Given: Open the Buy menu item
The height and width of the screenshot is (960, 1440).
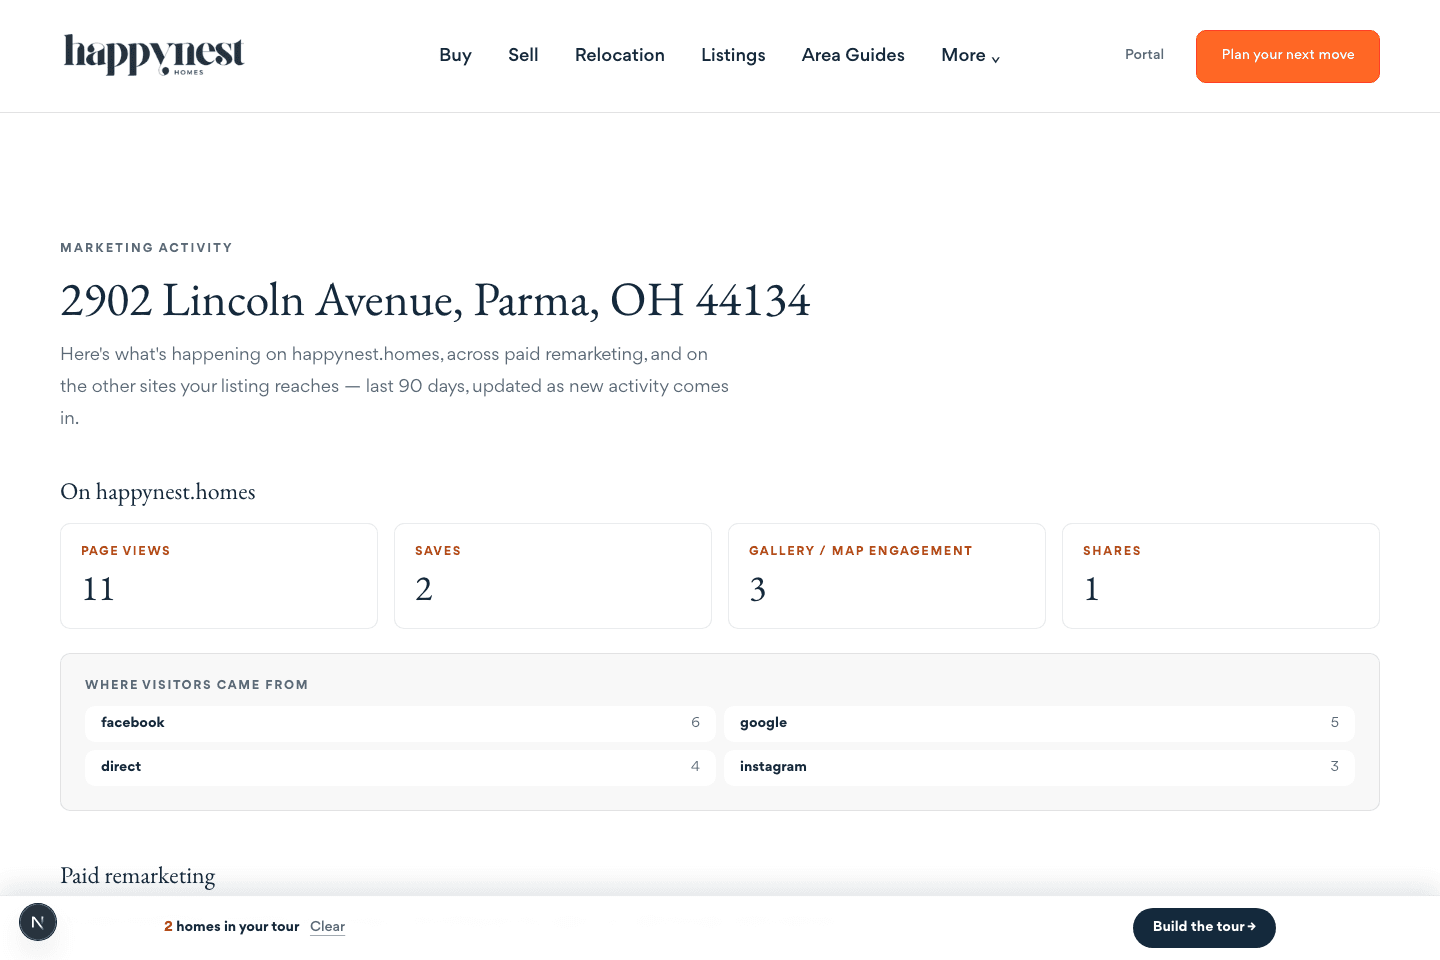Looking at the screenshot, I should tap(455, 55).
